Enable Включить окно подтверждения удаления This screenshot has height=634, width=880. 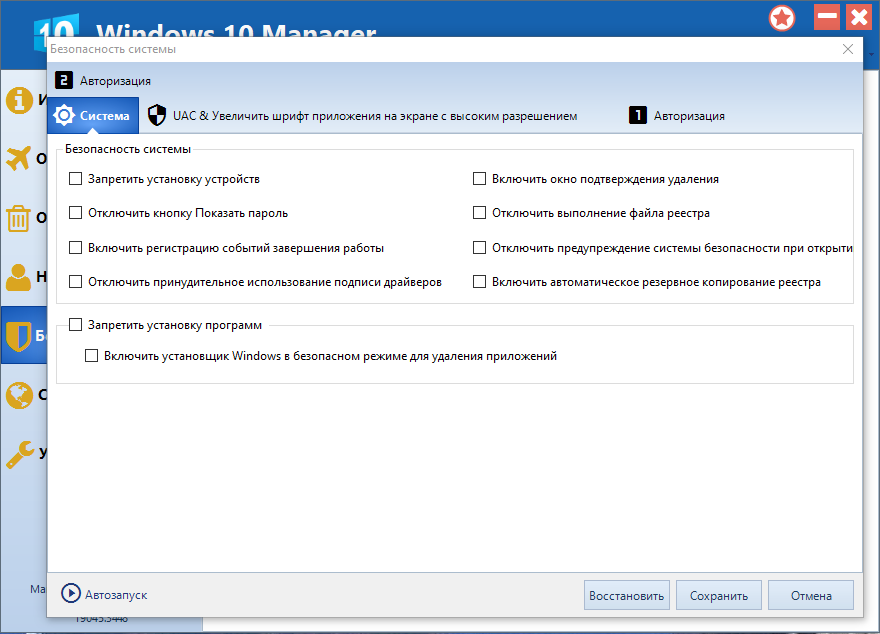coord(479,178)
